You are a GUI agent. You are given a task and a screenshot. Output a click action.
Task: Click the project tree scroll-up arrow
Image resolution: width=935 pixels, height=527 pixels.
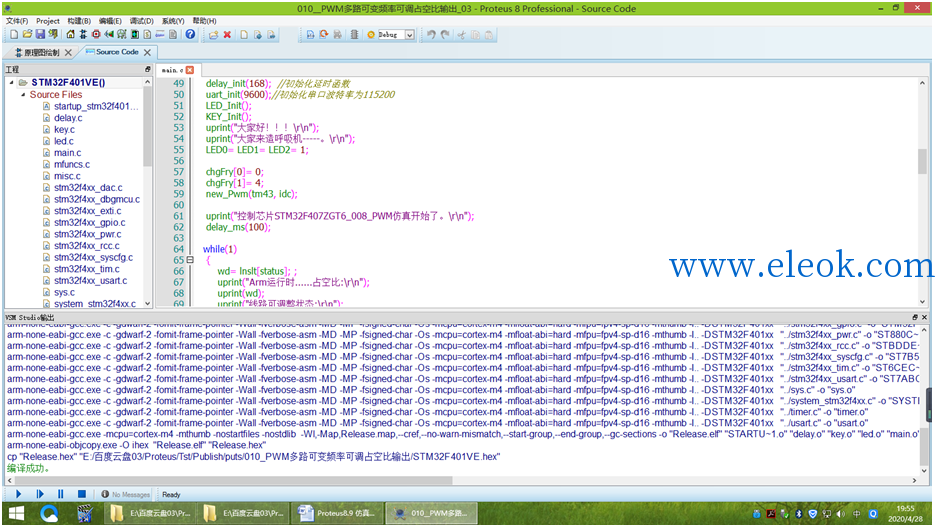coord(147,82)
